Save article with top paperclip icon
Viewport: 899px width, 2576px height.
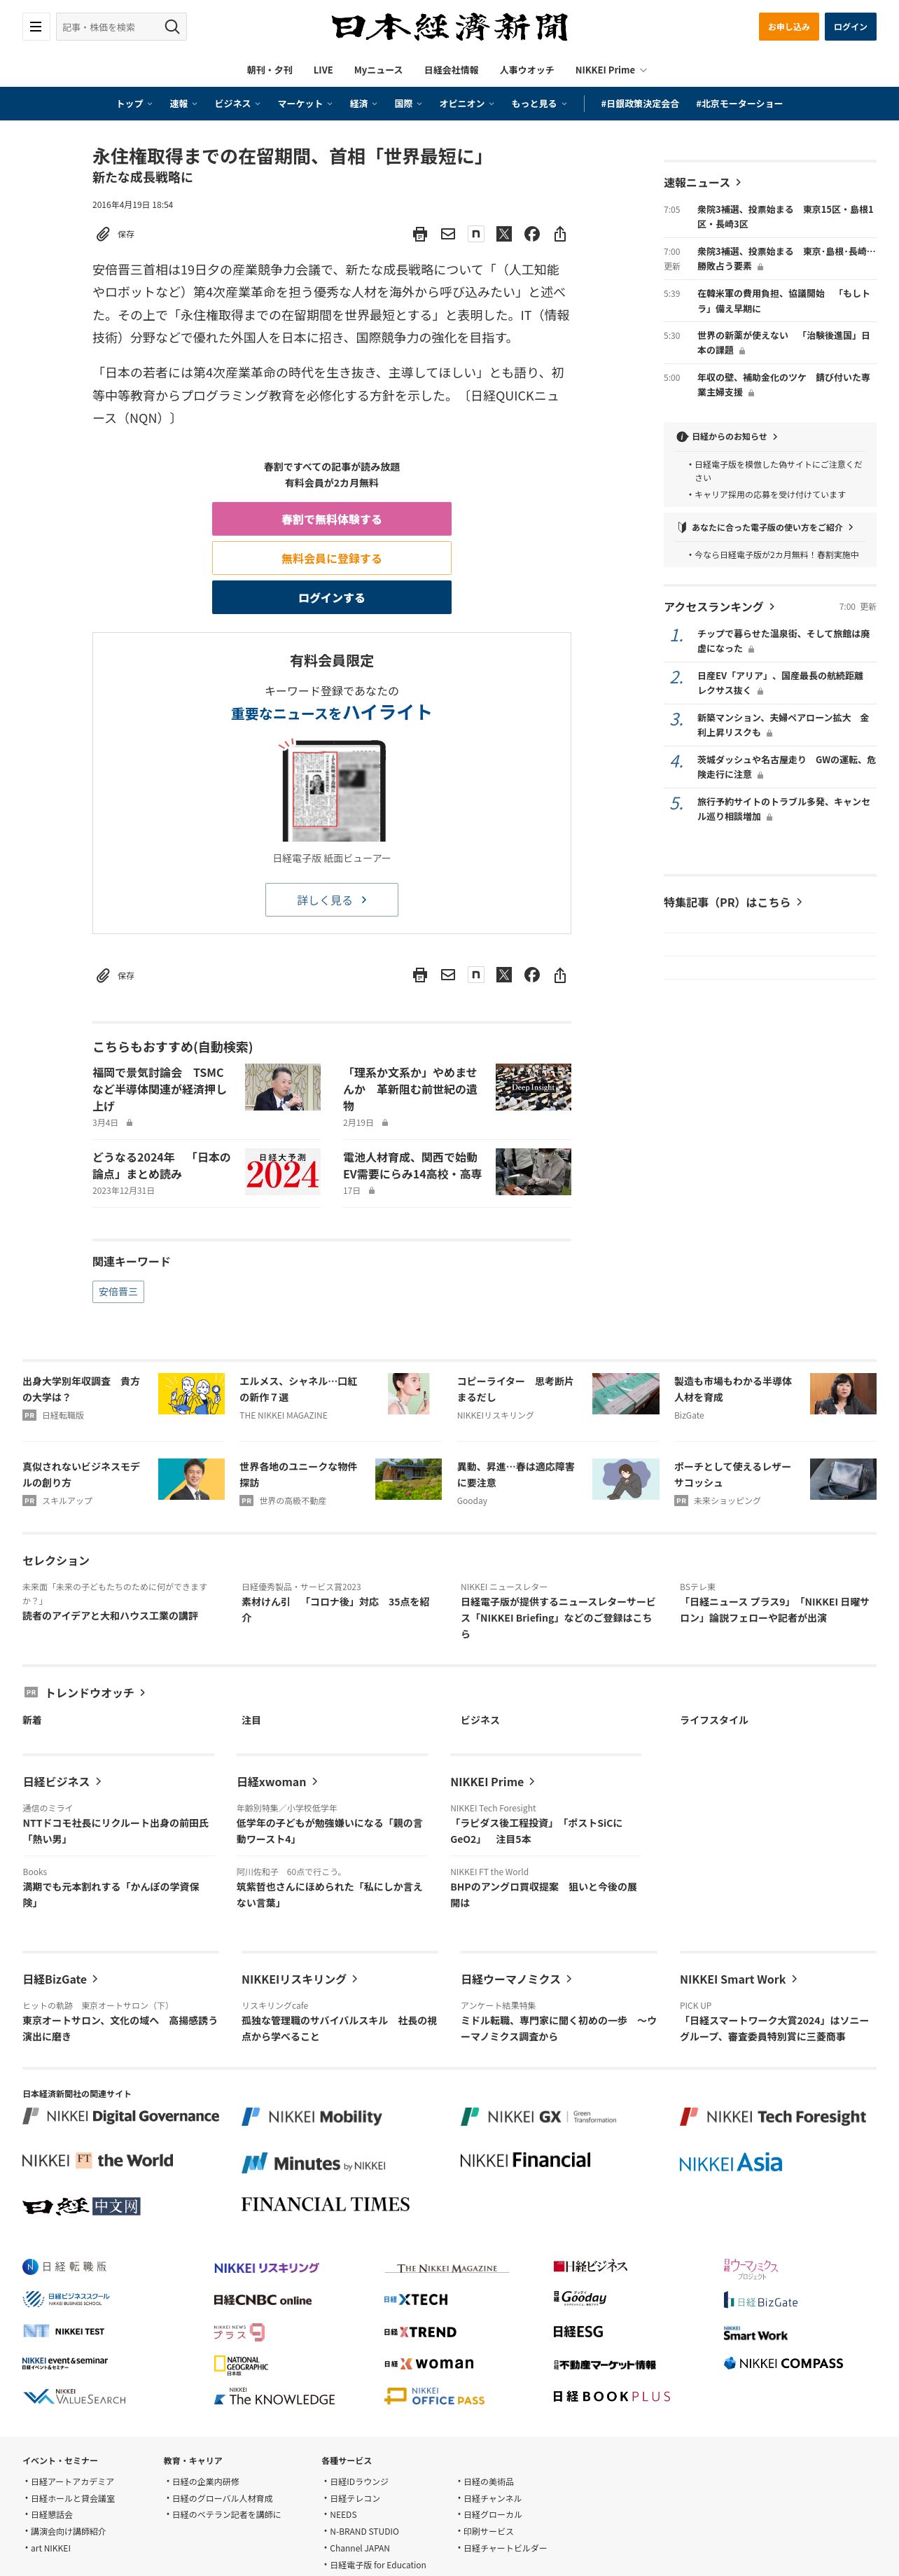tap(103, 234)
